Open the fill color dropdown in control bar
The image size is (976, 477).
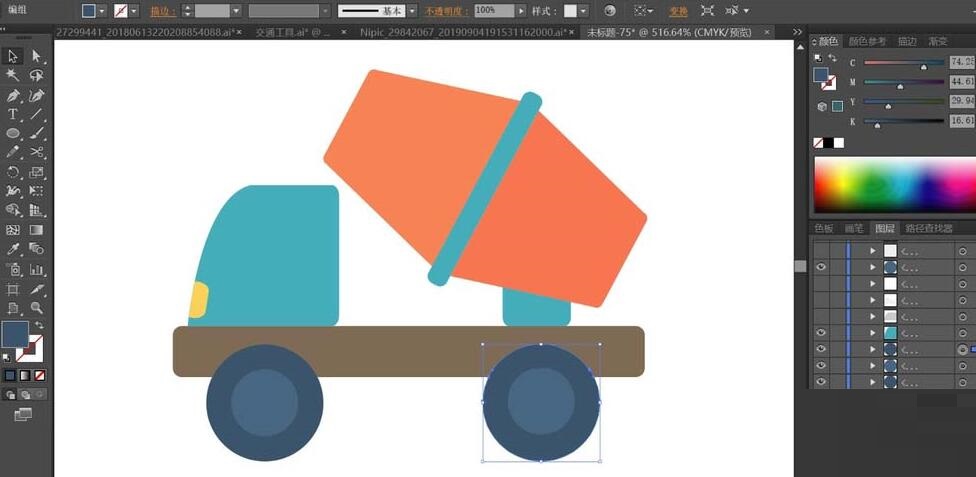click(103, 10)
